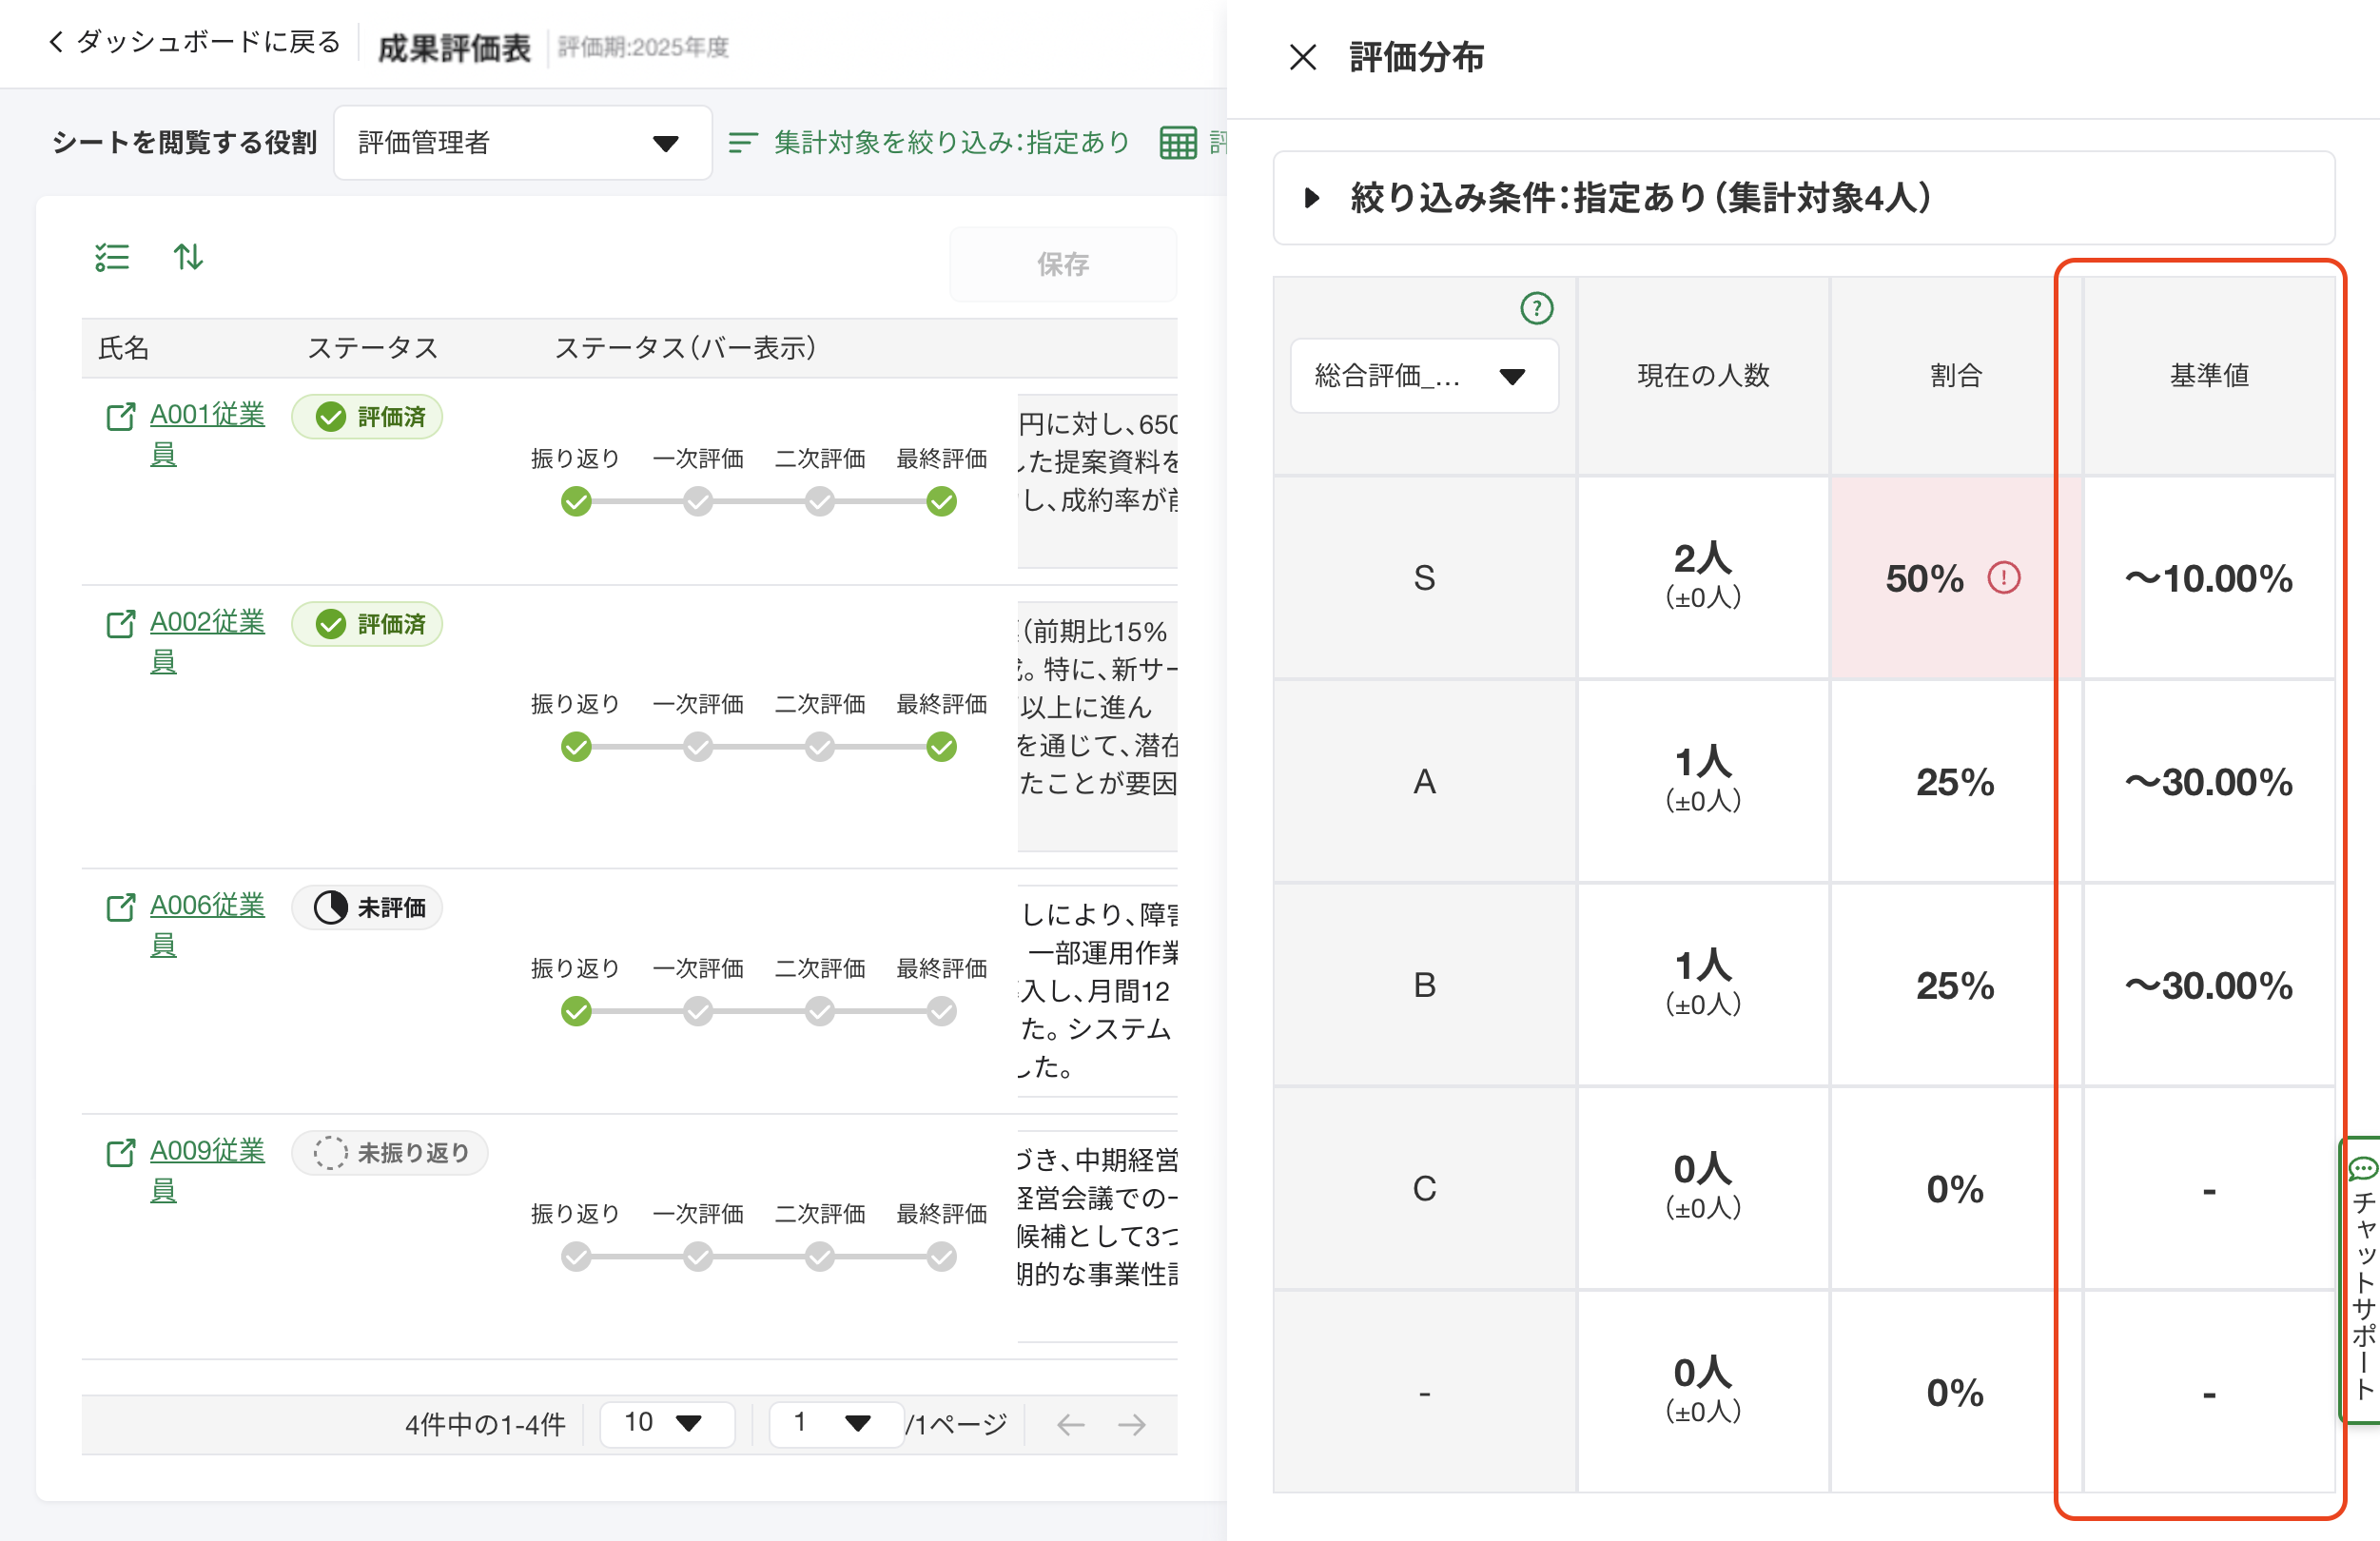
Task: Click the 保存 button
Action: (1063, 264)
